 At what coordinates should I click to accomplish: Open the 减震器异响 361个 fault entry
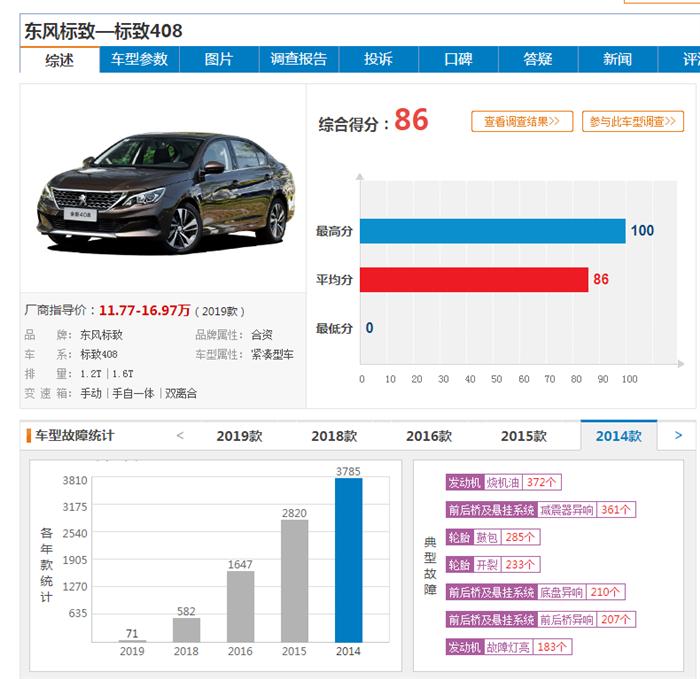point(540,509)
